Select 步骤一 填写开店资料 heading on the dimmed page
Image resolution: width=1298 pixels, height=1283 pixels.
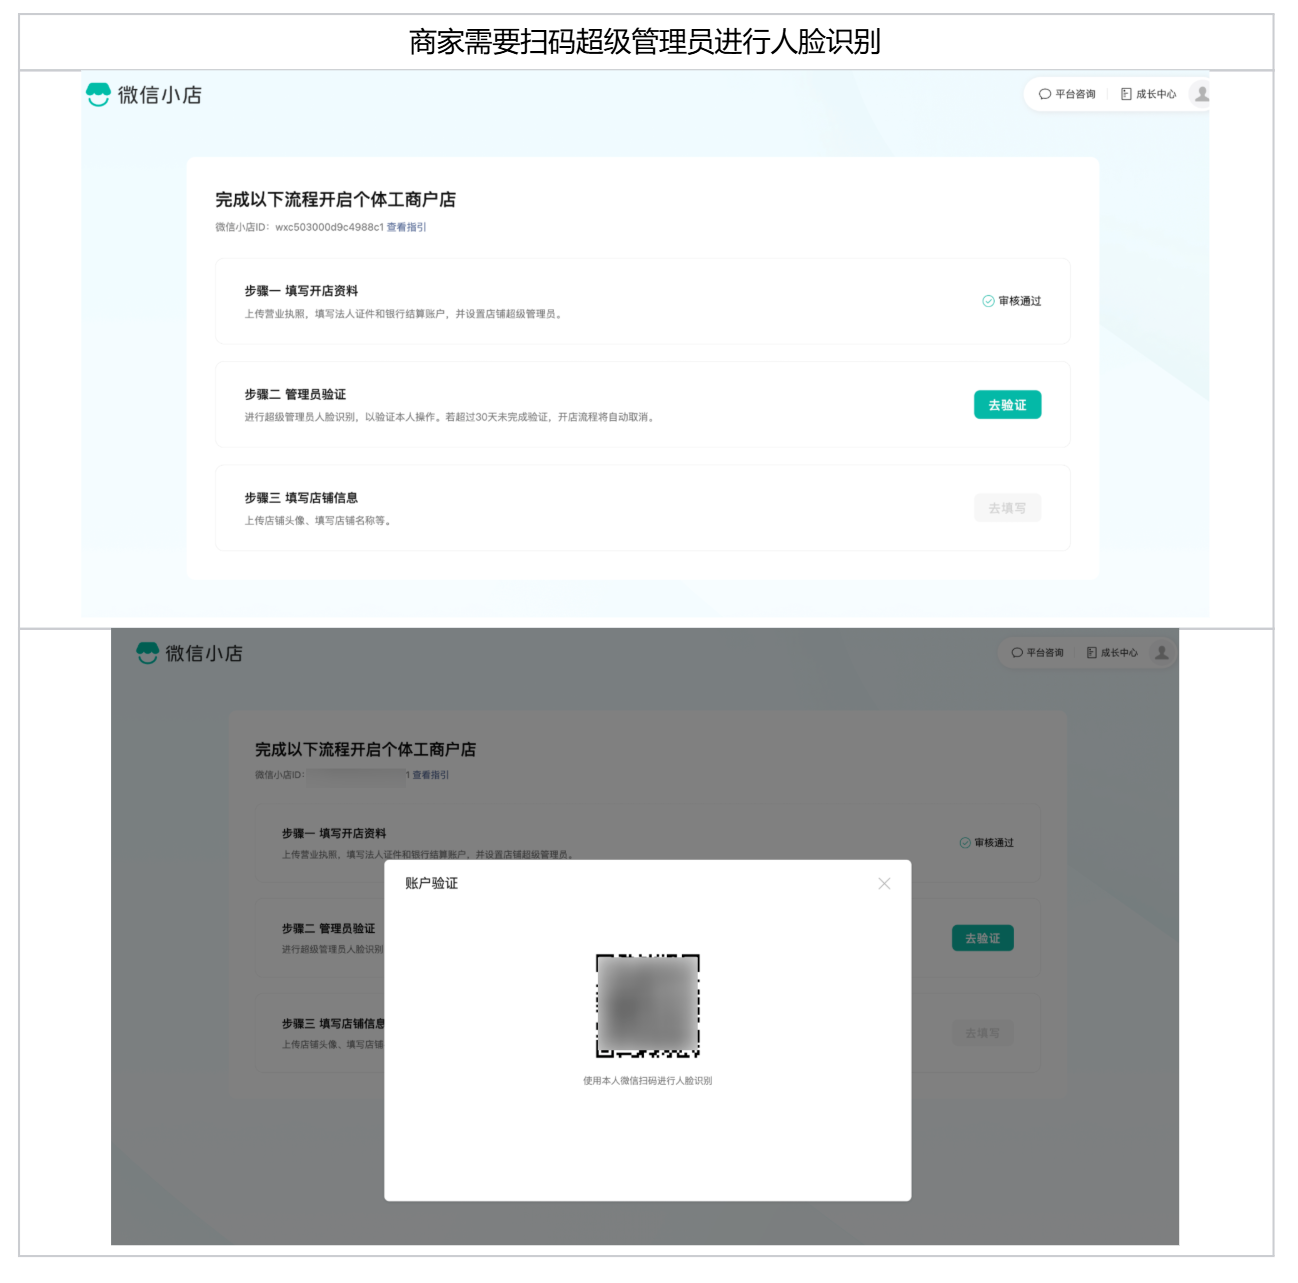pos(334,833)
